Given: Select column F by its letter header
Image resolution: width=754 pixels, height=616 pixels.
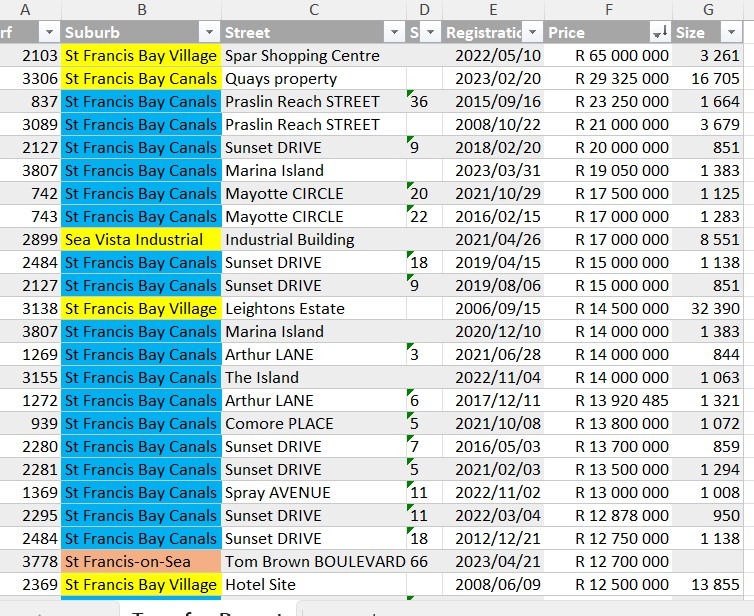Looking at the screenshot, I should point(608,9).
